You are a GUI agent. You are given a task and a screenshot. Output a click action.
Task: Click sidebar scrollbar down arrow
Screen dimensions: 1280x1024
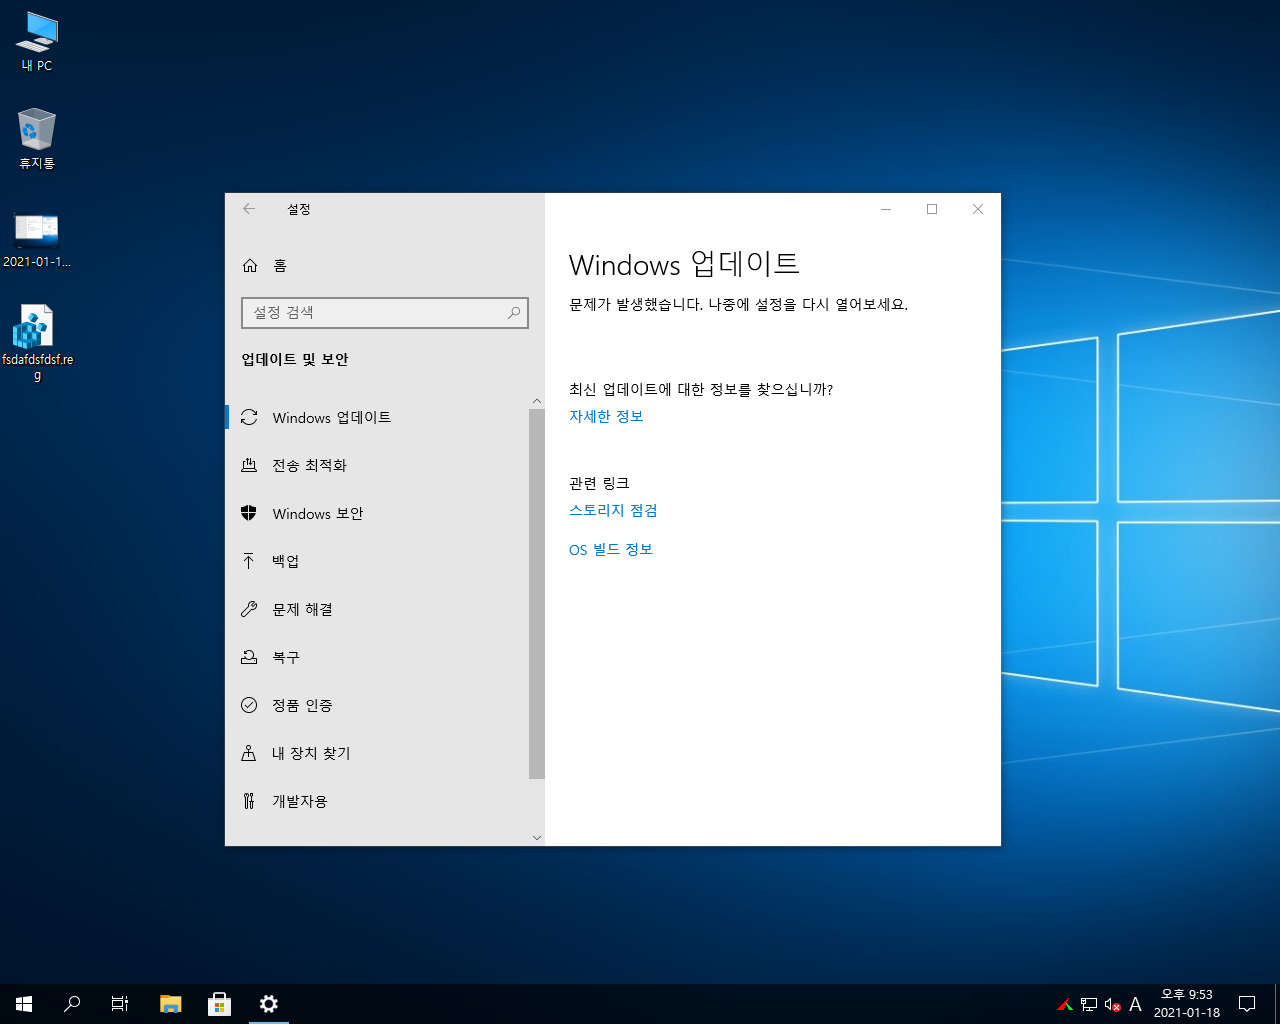(537, 837)
